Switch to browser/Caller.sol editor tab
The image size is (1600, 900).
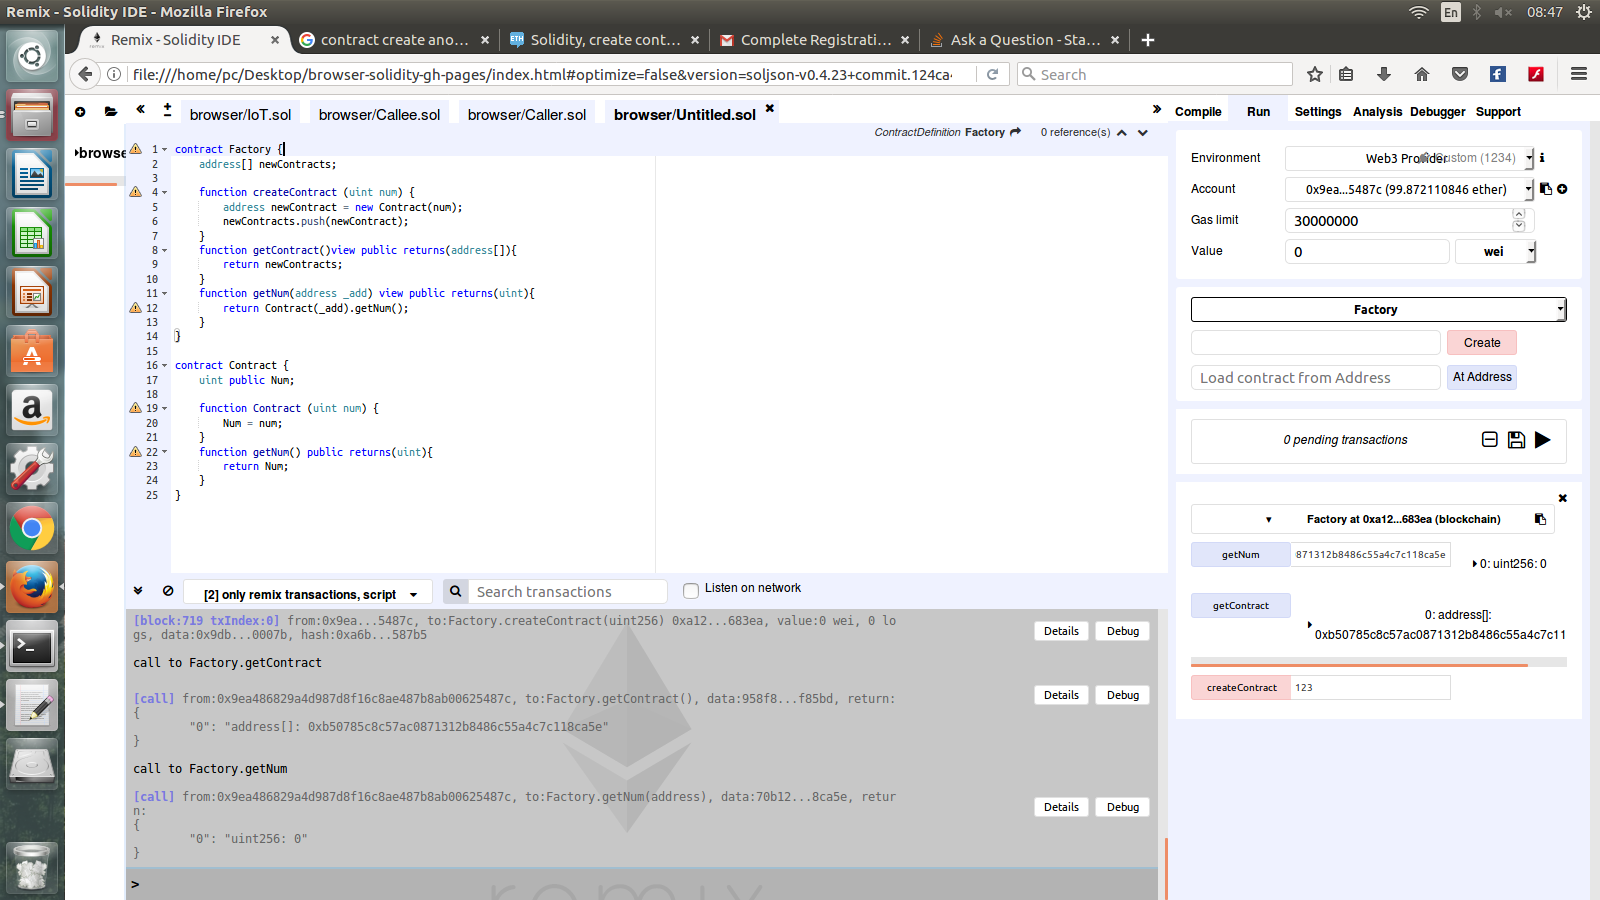coord(527,114)
